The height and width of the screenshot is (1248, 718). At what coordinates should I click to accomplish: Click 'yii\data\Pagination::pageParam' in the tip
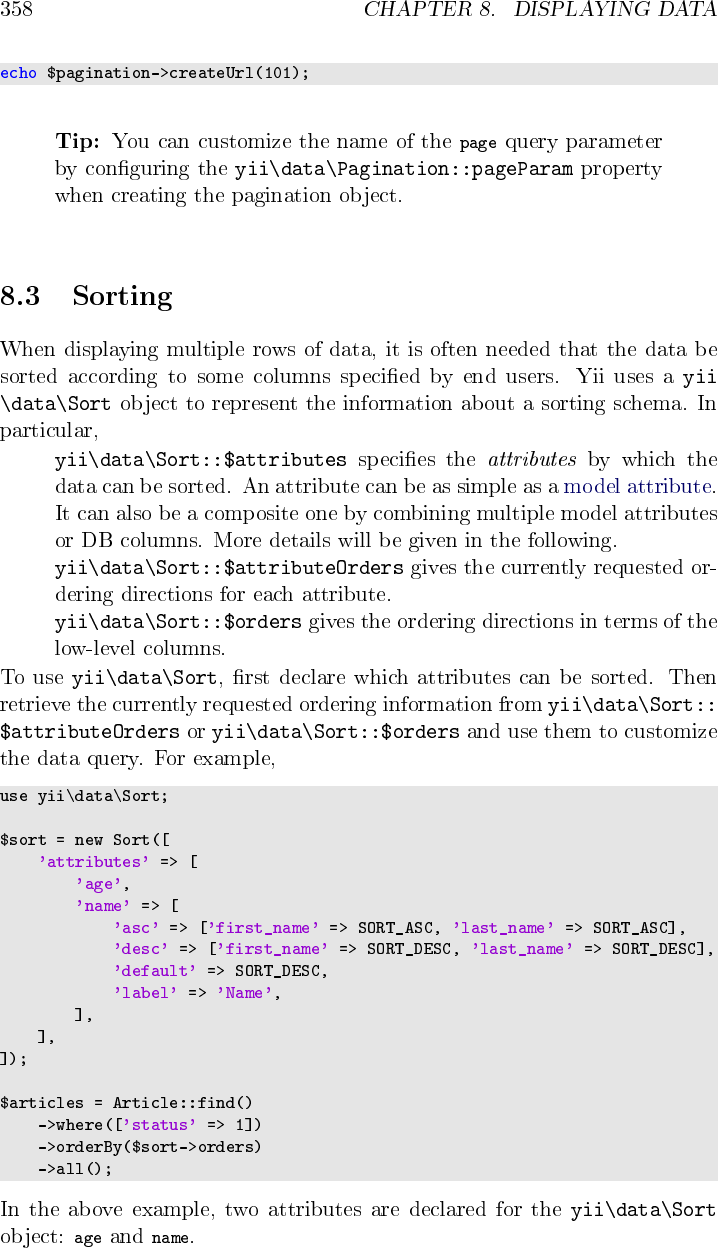(x=404, y=168)
